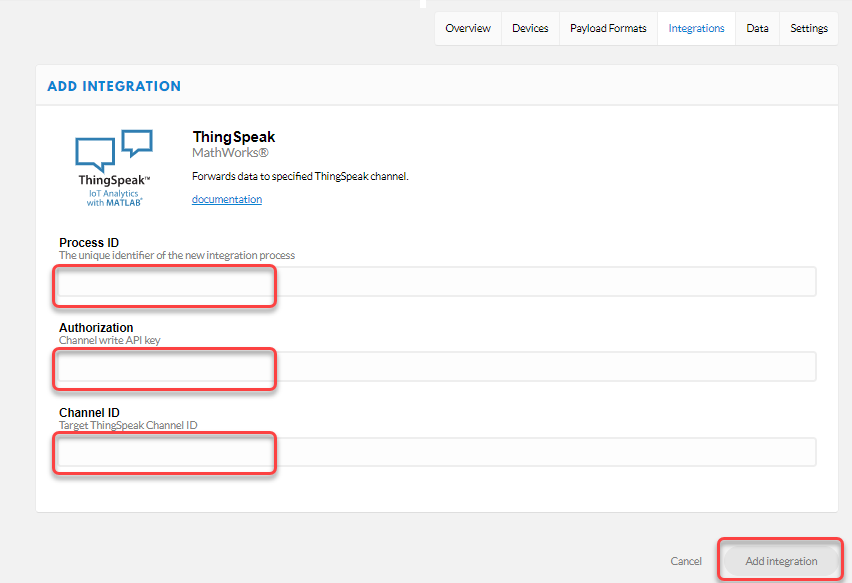Click the Authorization field label
Image resolution: width=852 pixels, height=583 pixels.
tap(96, 328)
